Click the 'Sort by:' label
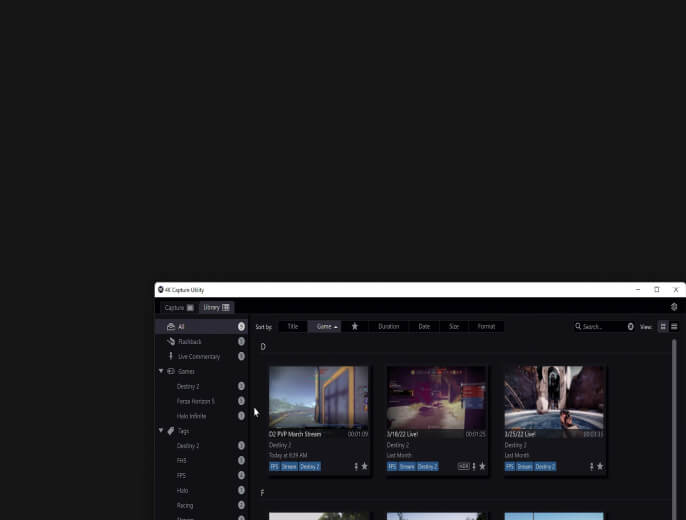Image resolution: width=686 pixels, height=520 pixels. coord(264,327)
